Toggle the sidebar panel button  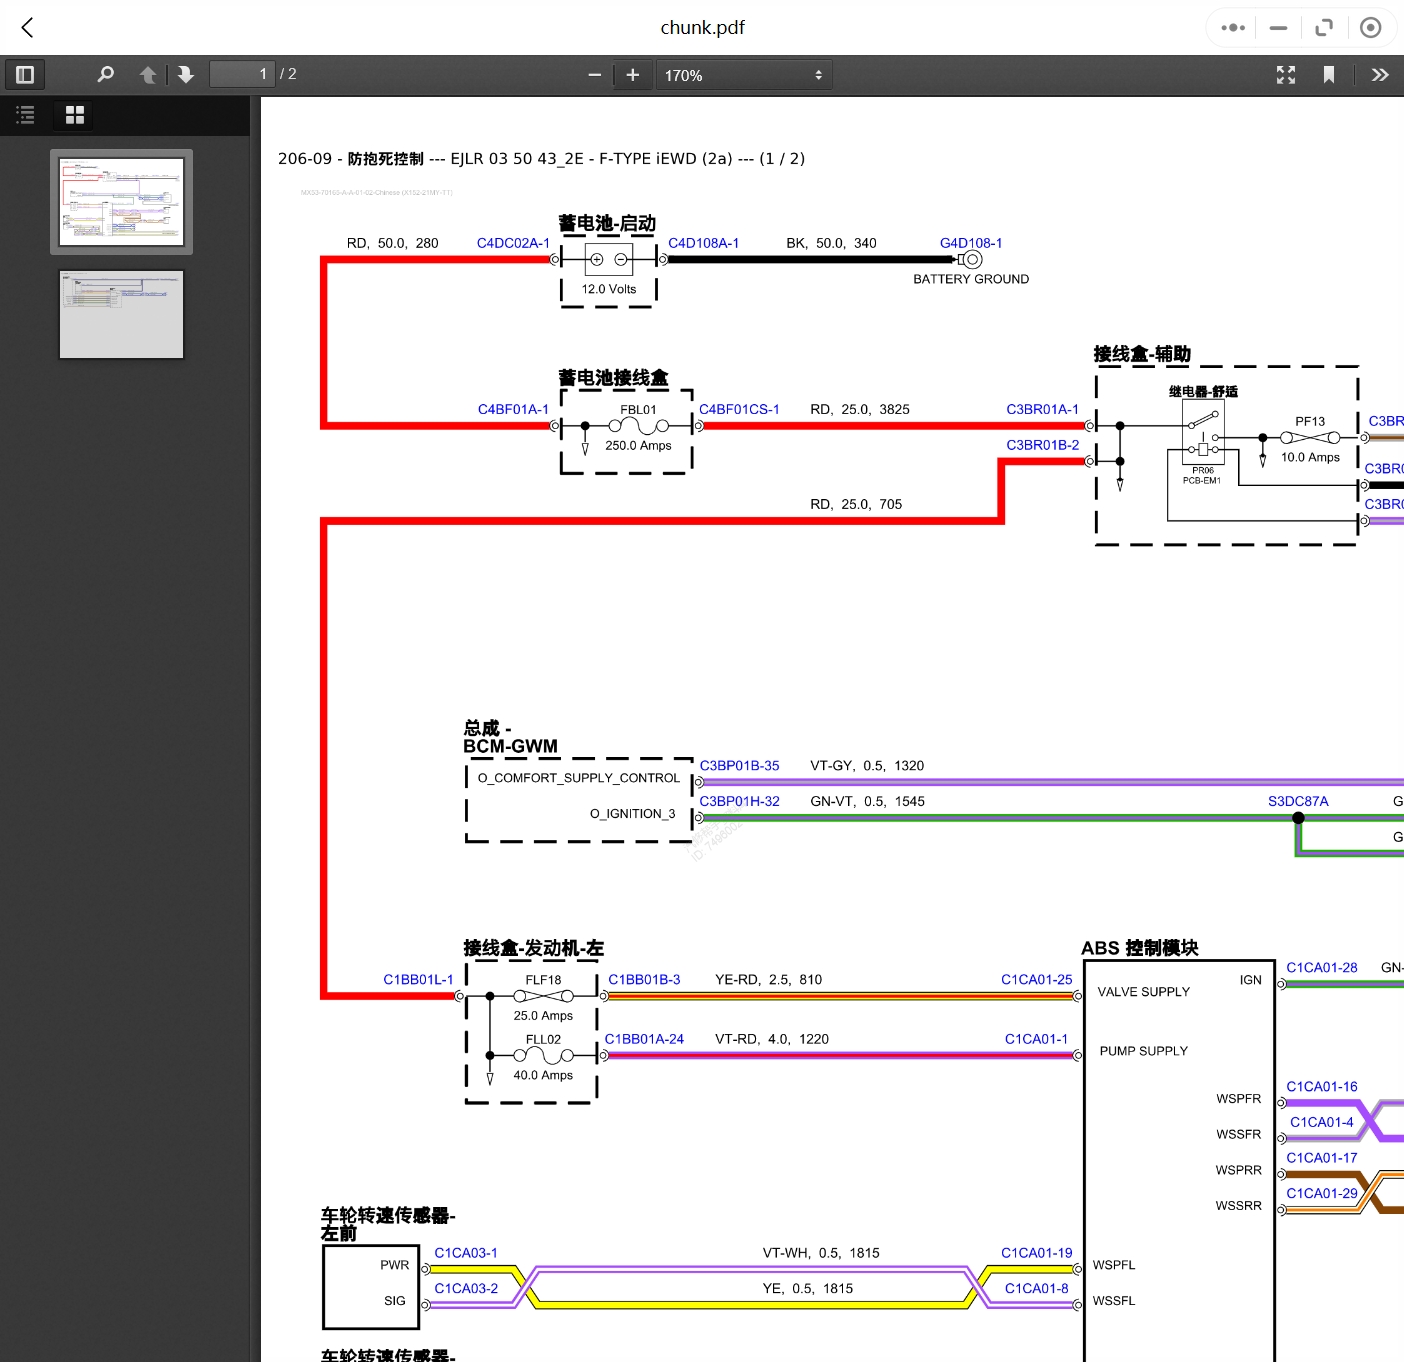(25, 75)
